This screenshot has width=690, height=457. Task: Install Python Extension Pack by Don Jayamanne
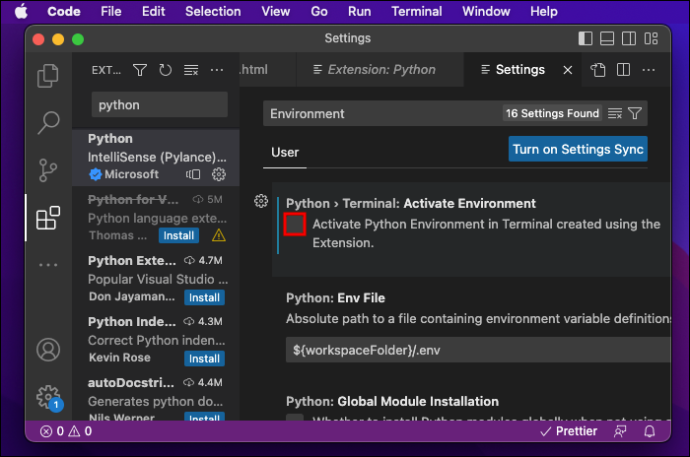(204, 298)
